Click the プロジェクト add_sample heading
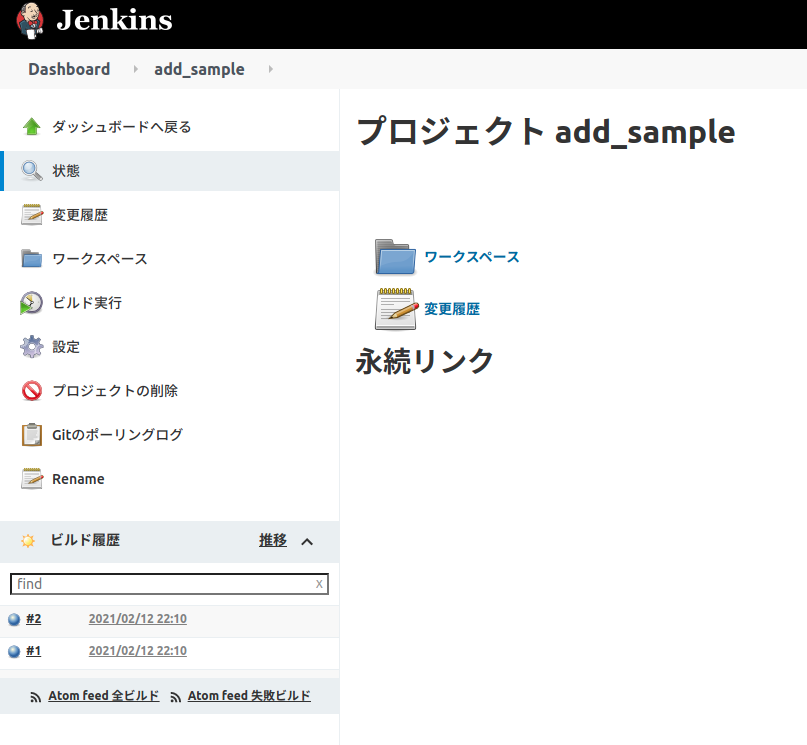The image size is (807, 745). pos(546,132)
